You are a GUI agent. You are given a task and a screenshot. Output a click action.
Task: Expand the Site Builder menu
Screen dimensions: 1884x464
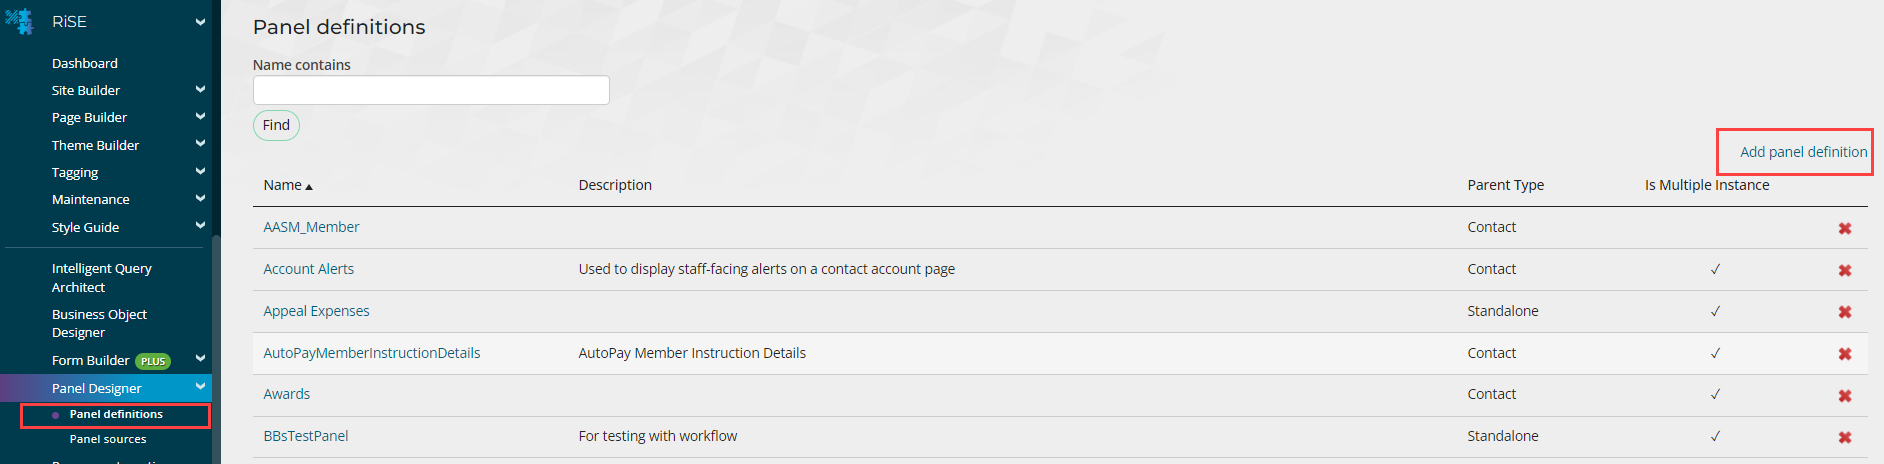(200, 90)
